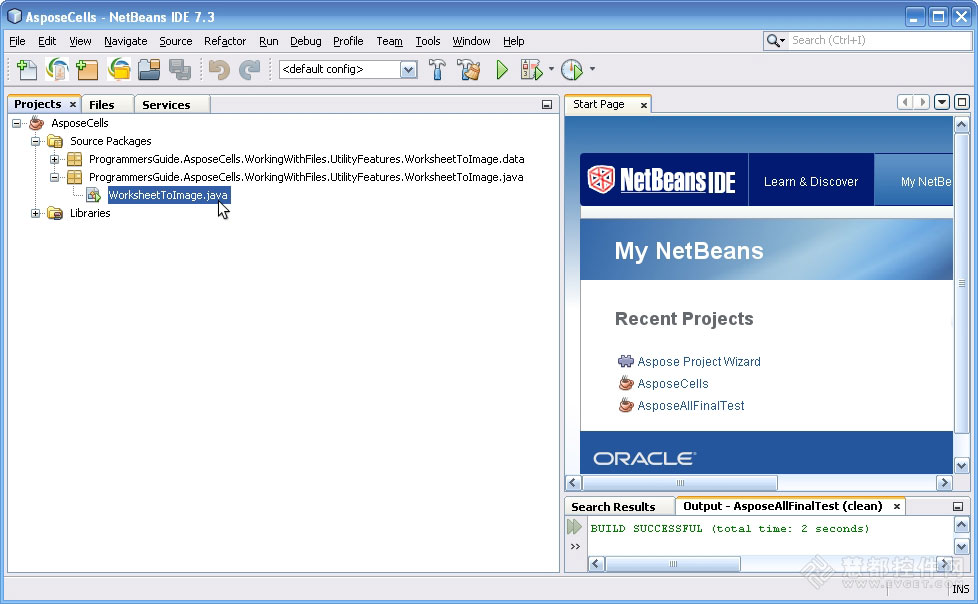Open the AsposeAllFinalTest recent project link

coord(690,406)
